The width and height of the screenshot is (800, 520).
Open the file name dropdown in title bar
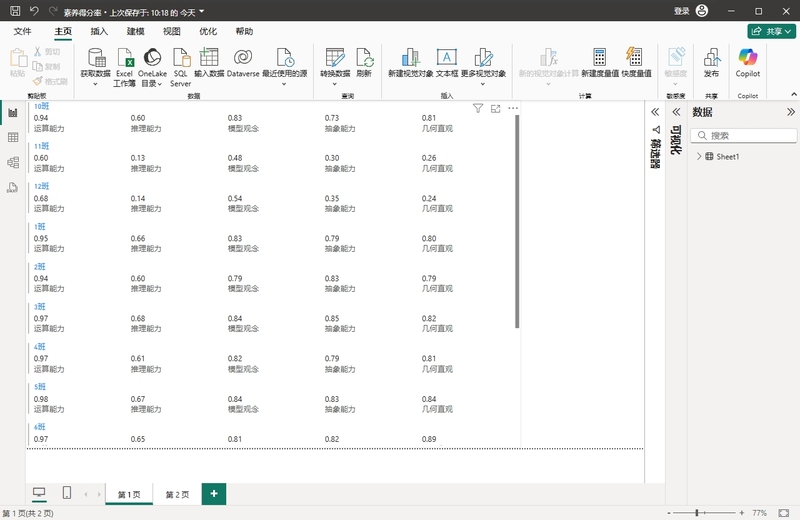[x=202, y=11]
